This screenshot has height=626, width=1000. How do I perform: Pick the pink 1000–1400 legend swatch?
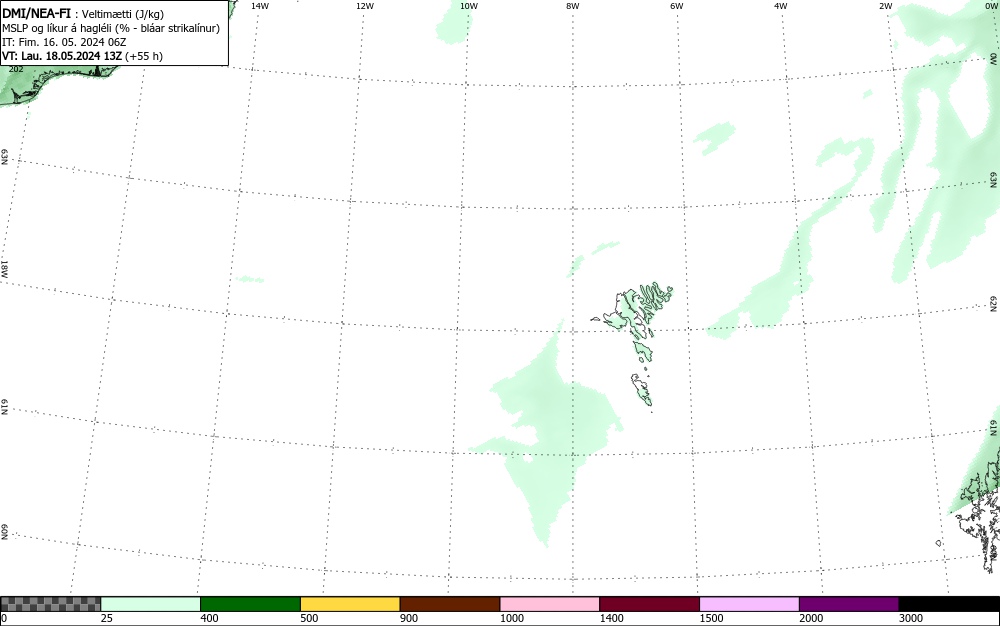[550, 604]
